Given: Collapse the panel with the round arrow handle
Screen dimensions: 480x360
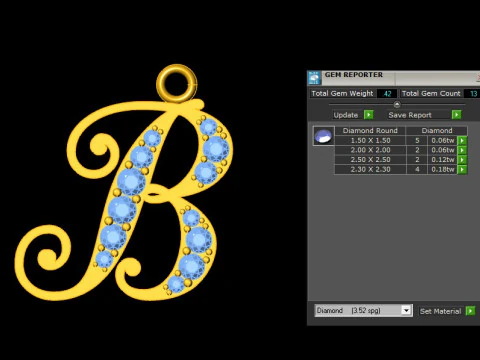Looking at the screenshot, I should tap(397, 104).
